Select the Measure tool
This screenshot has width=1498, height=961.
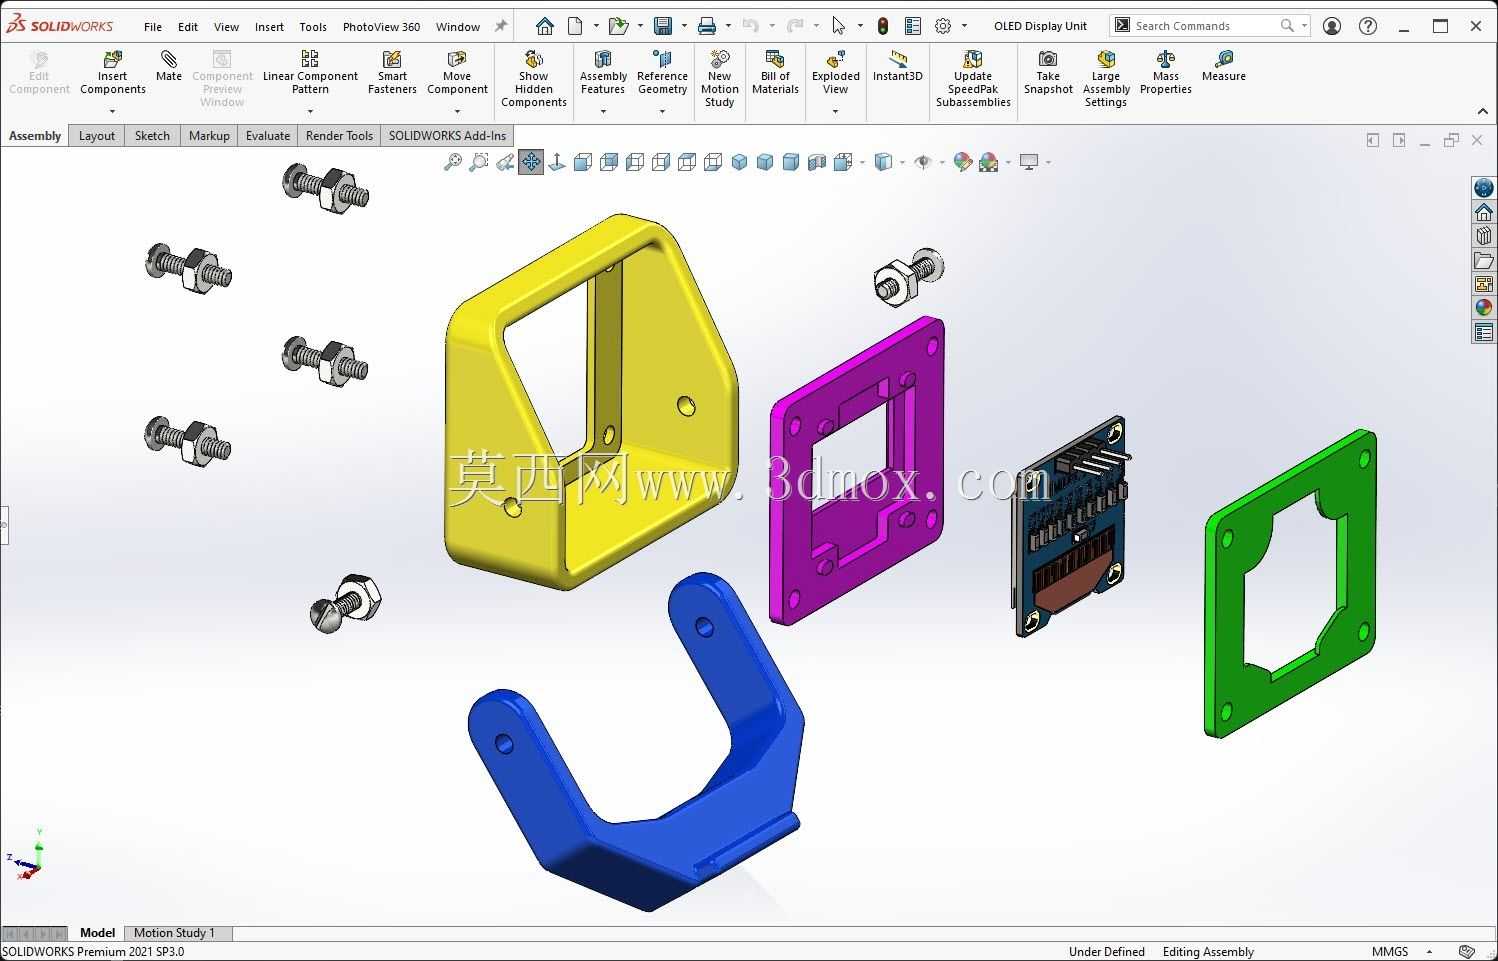(x=1224, y=66)
